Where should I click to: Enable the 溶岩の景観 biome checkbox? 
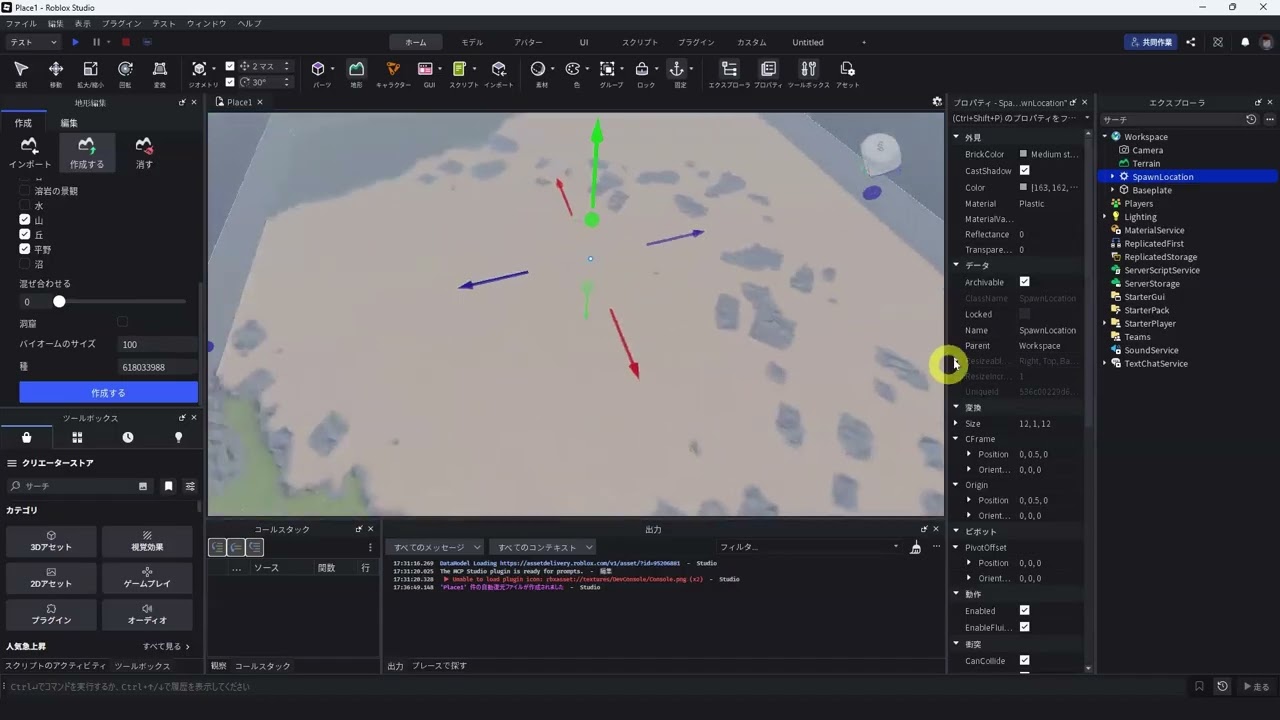click(x=25, y=191)
